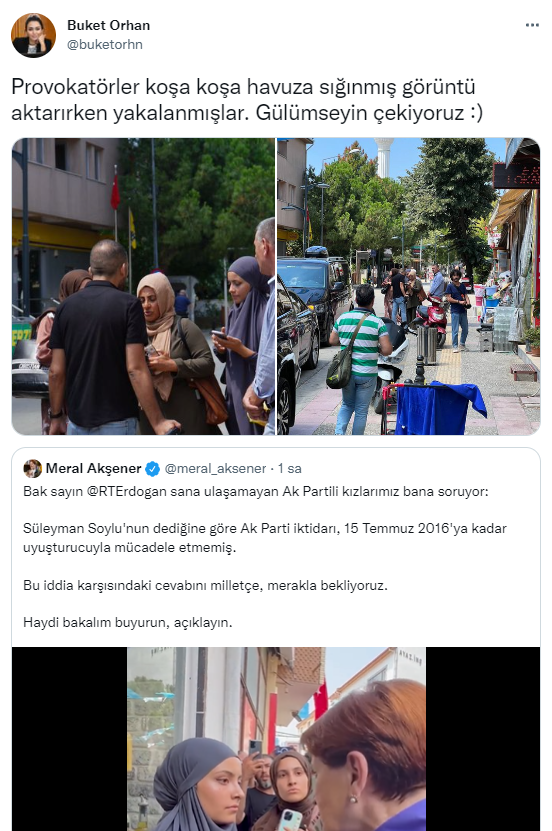Play the quoted tweet's video
552x831 pixels.
click(276, 739)
